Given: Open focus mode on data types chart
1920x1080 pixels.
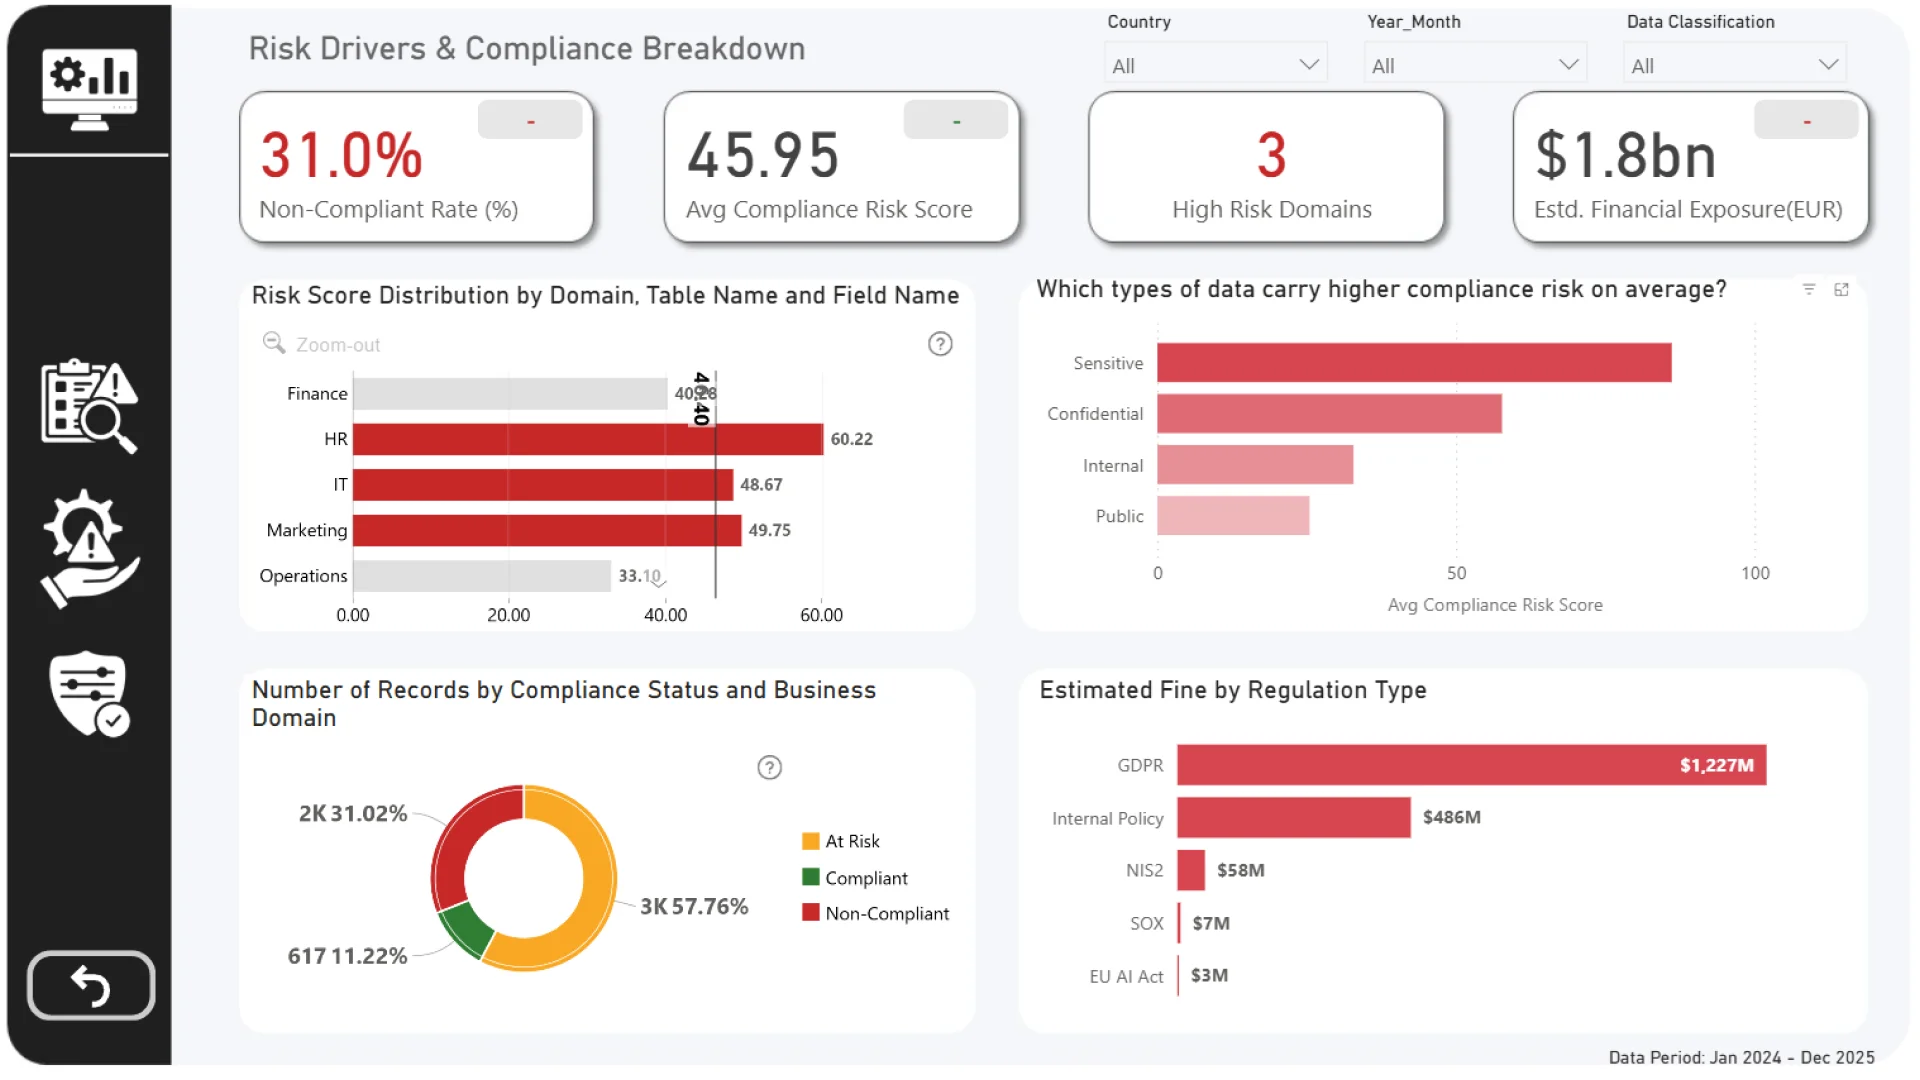Looking at the screenshot, I should pyautogui.click(x=1841, y=289).
